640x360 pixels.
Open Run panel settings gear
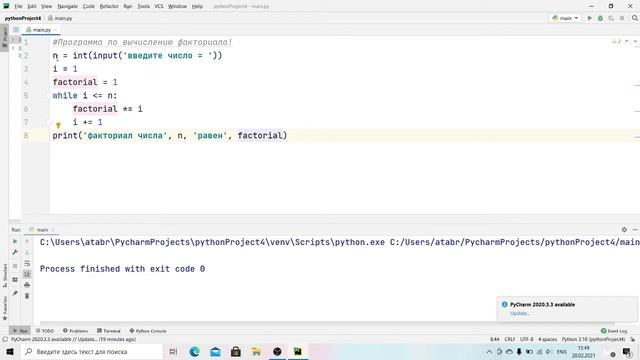(x=624, y=229)
